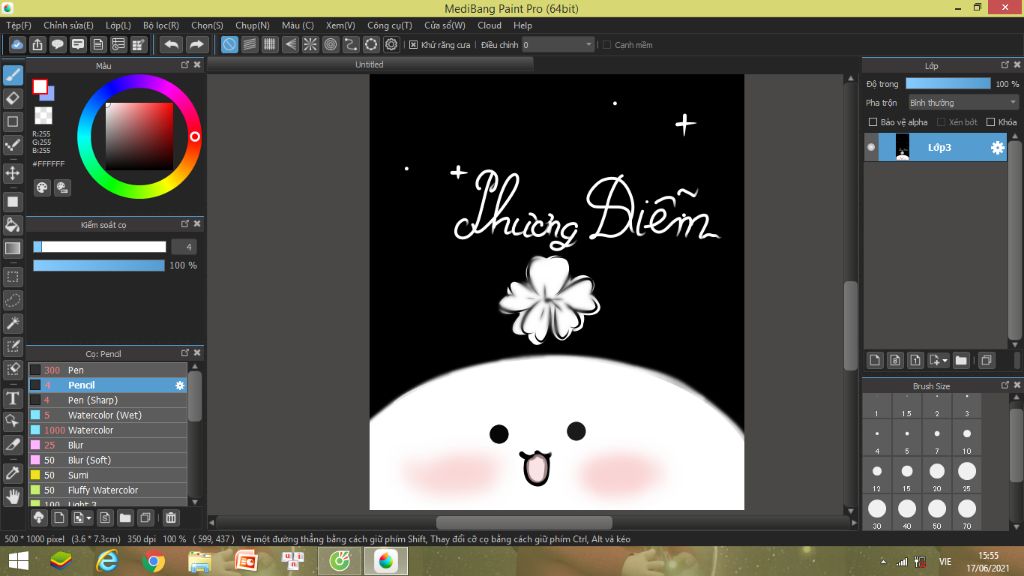Download brush from cloud icon
Viewport: 1024px width, 576px height.
pyautogui.click(x=39, y=518)
